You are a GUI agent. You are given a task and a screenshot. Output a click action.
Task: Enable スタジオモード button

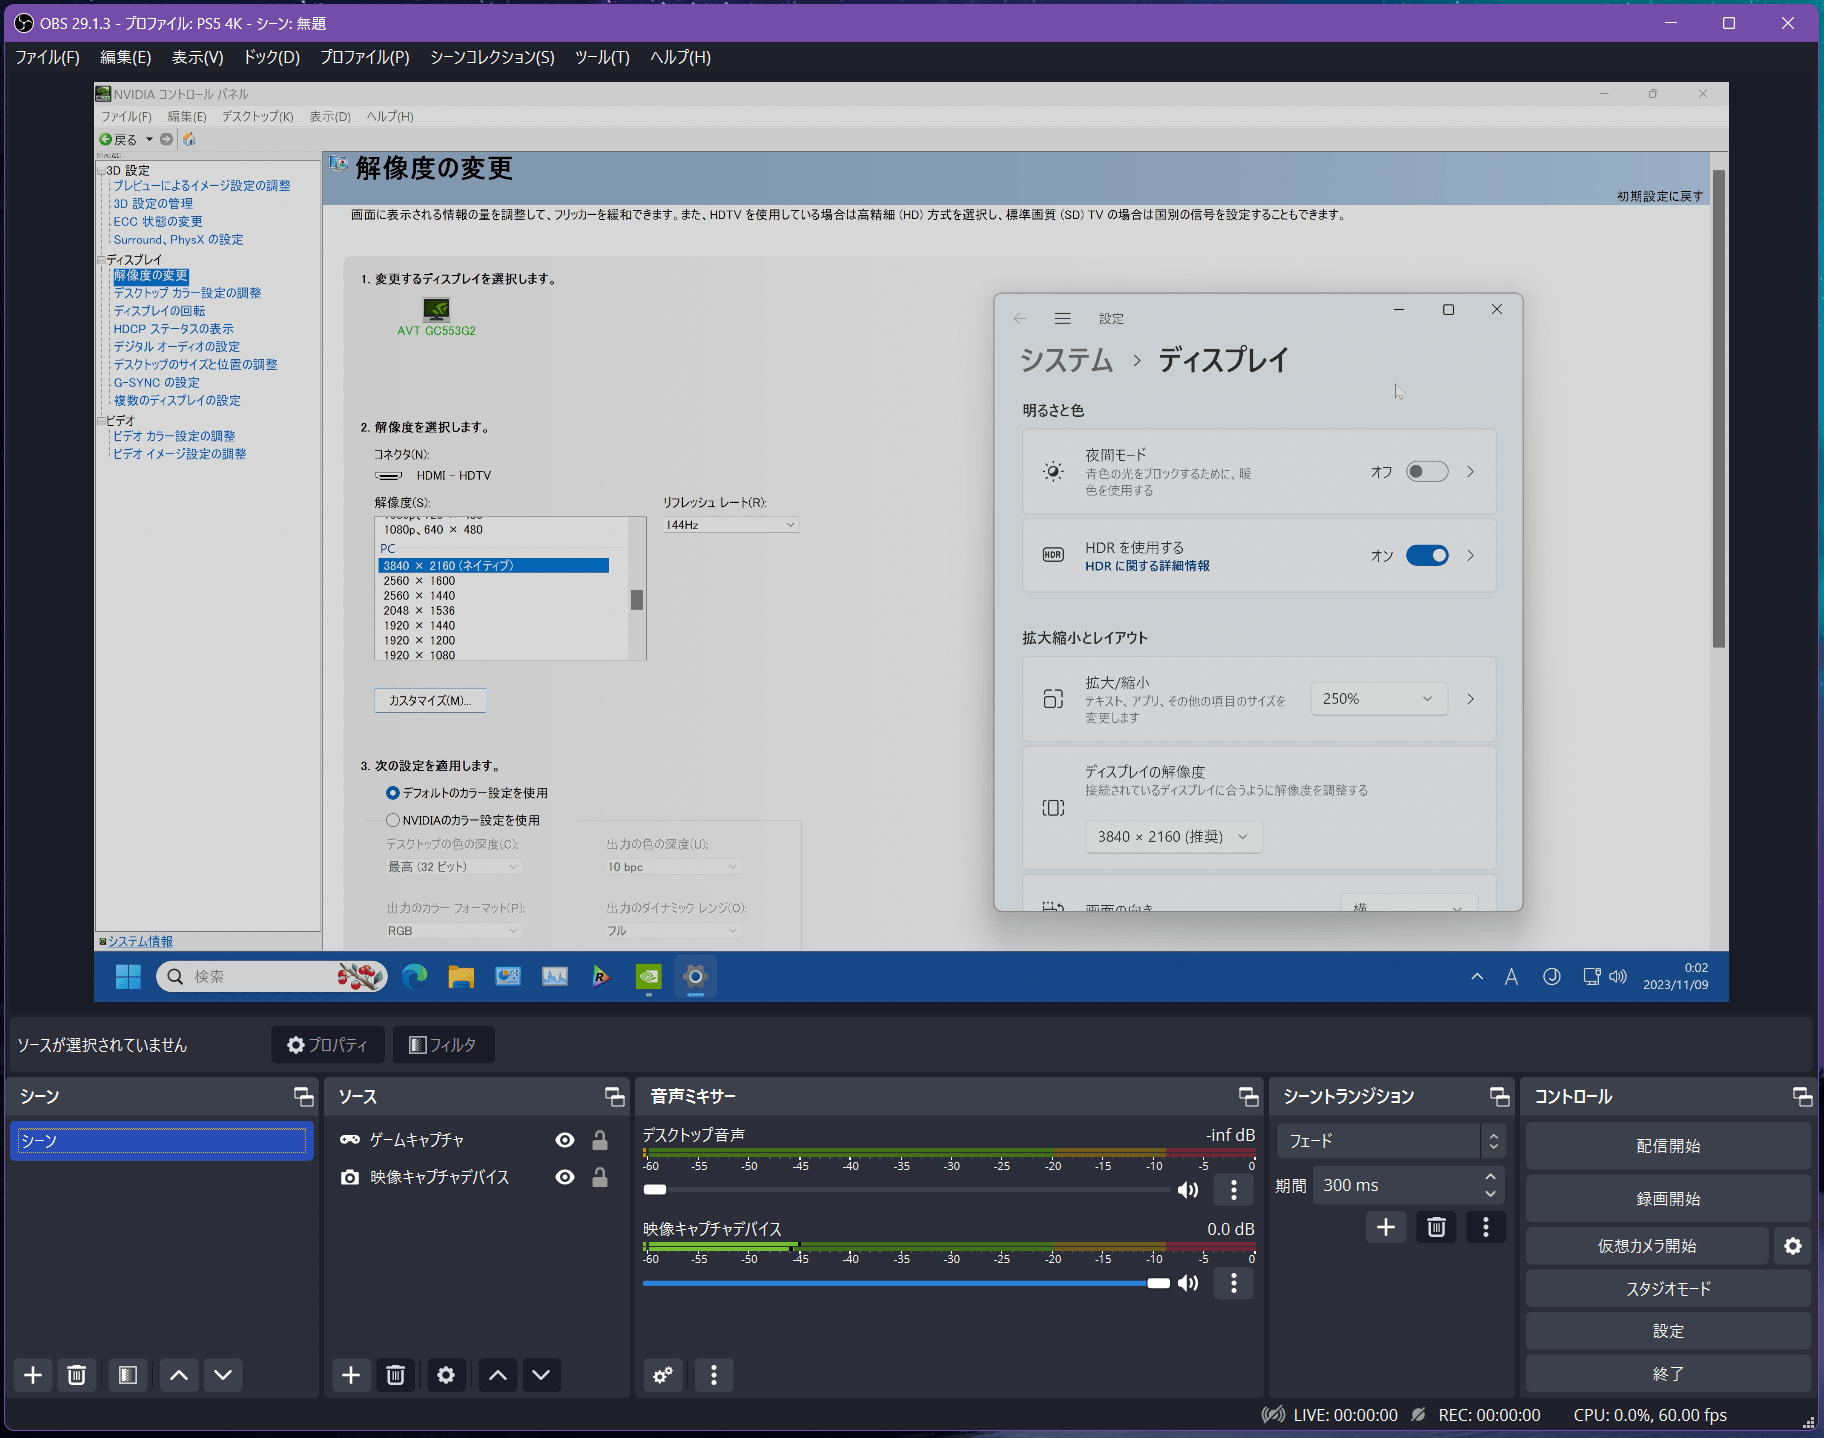pyautogui.click(x=1668, y=1289)
